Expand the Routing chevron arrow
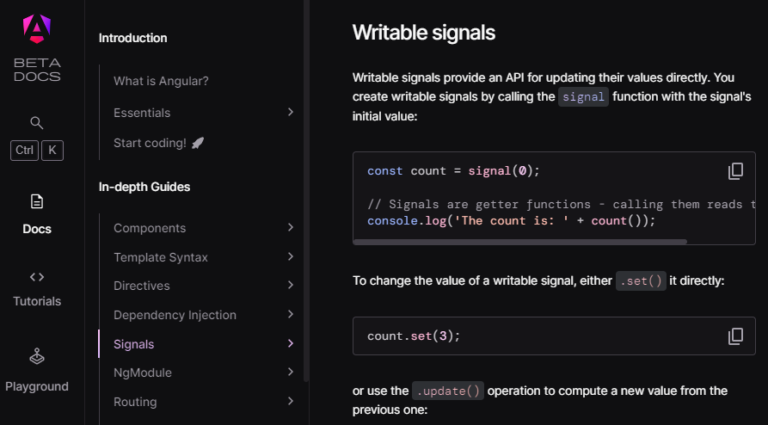 point(290,402)
